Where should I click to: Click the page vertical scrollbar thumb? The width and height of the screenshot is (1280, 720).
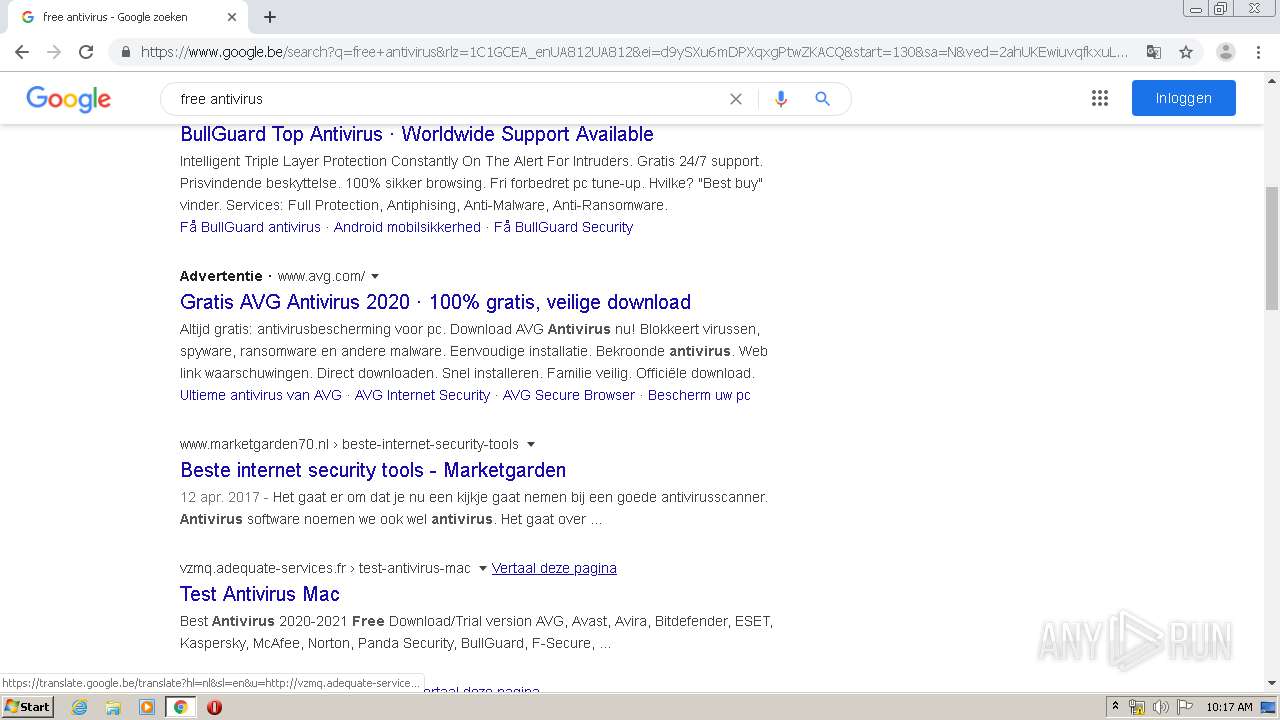coord(1271,249)
